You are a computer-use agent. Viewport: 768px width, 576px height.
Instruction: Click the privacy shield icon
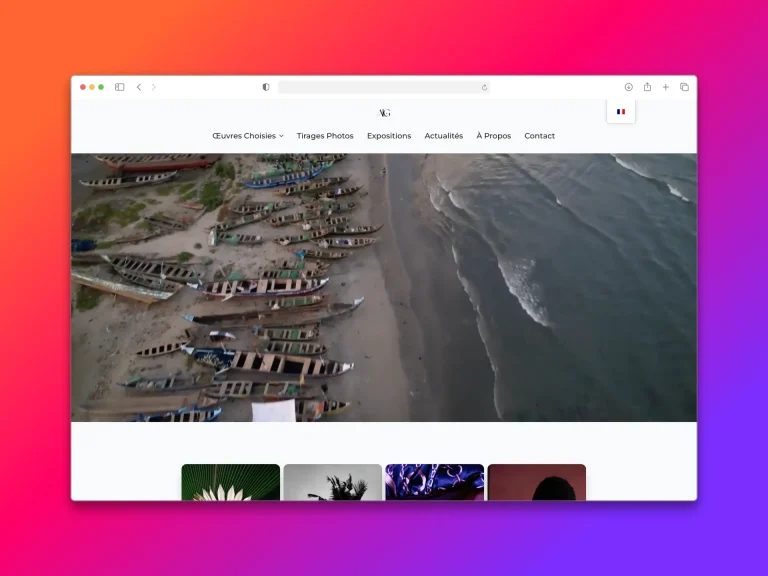tap(266, 87)
